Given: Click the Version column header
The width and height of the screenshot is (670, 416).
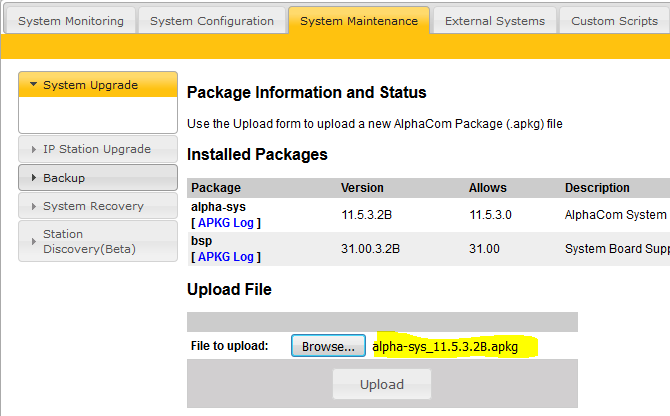Looking at the screenshot, I should coord(362,188).
